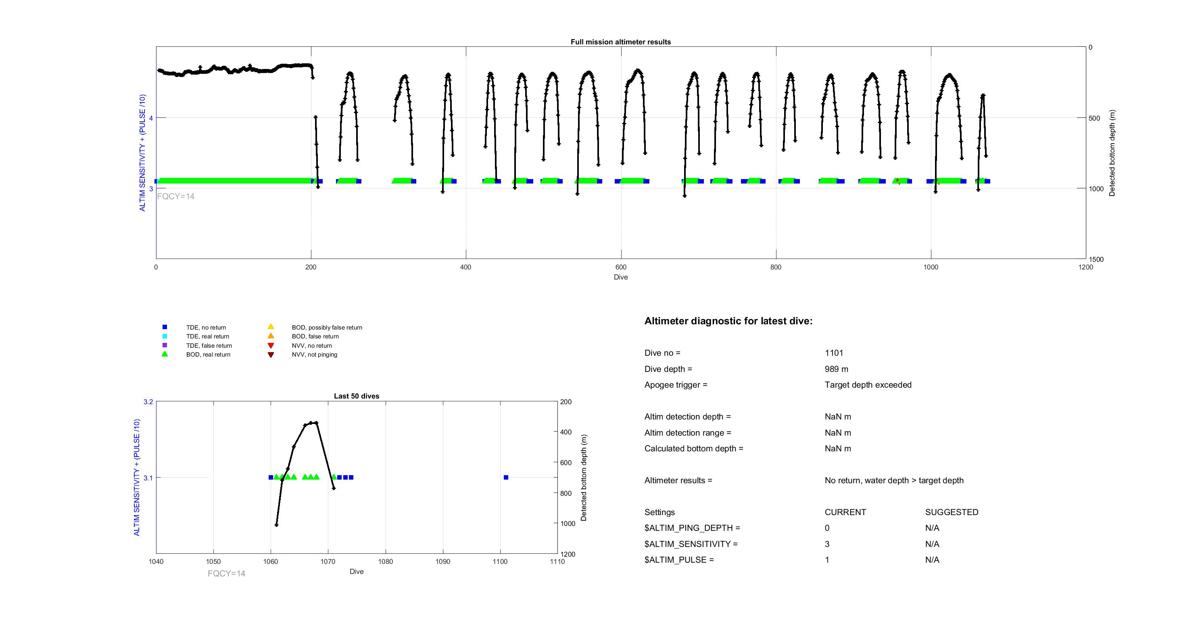Click the 'CURRENT' column header

(845, 512)
